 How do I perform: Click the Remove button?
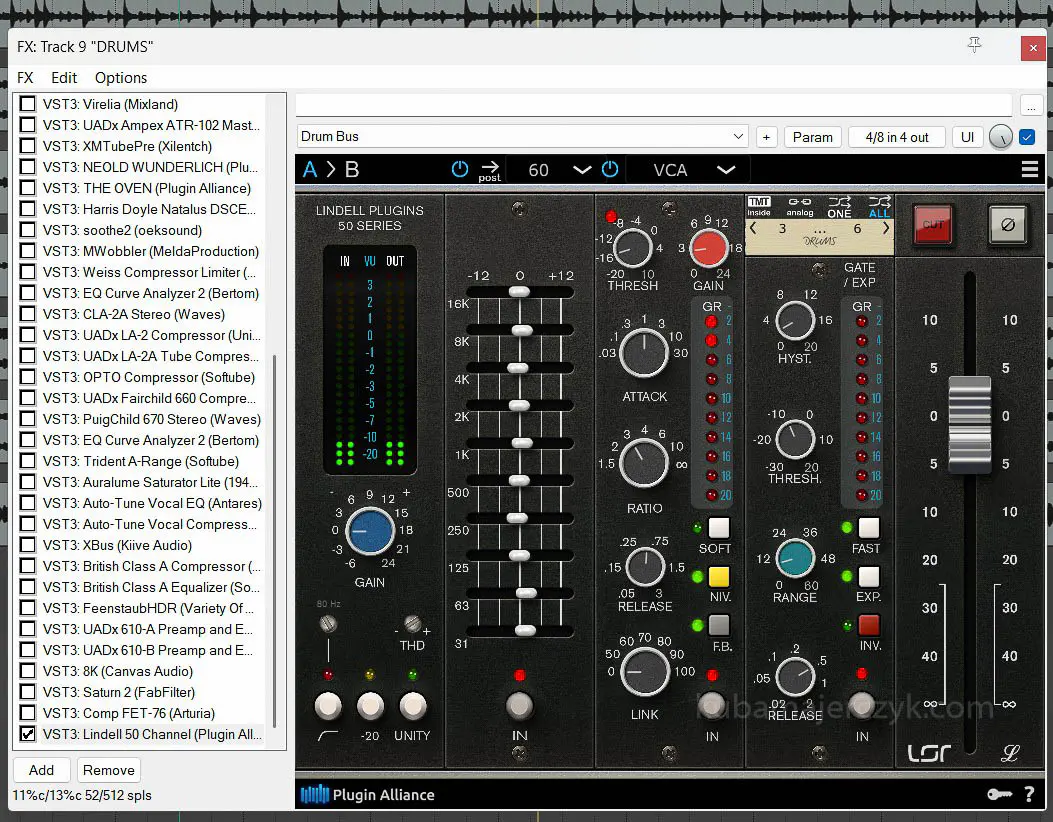pos(109,770)
